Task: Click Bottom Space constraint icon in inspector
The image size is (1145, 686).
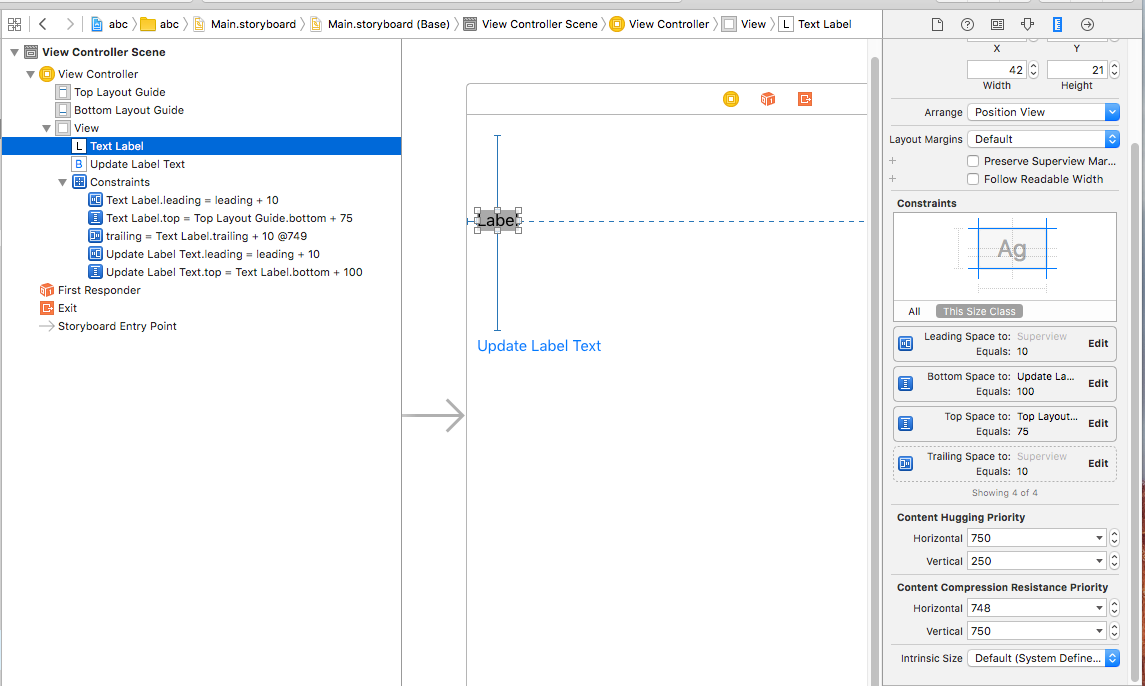Action: tap(905, 384)
